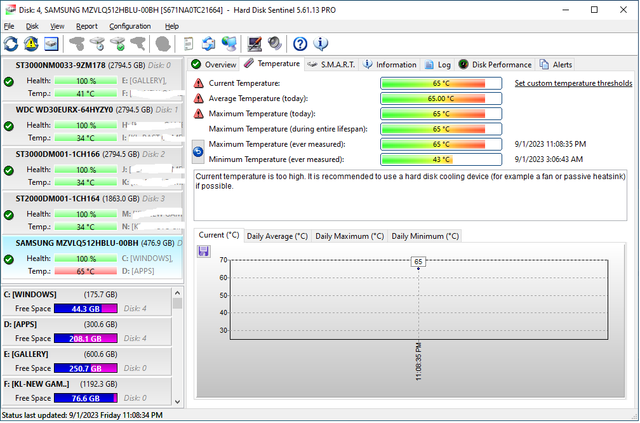Click the refresh icon with yellow warning triangle

(31, 44)
